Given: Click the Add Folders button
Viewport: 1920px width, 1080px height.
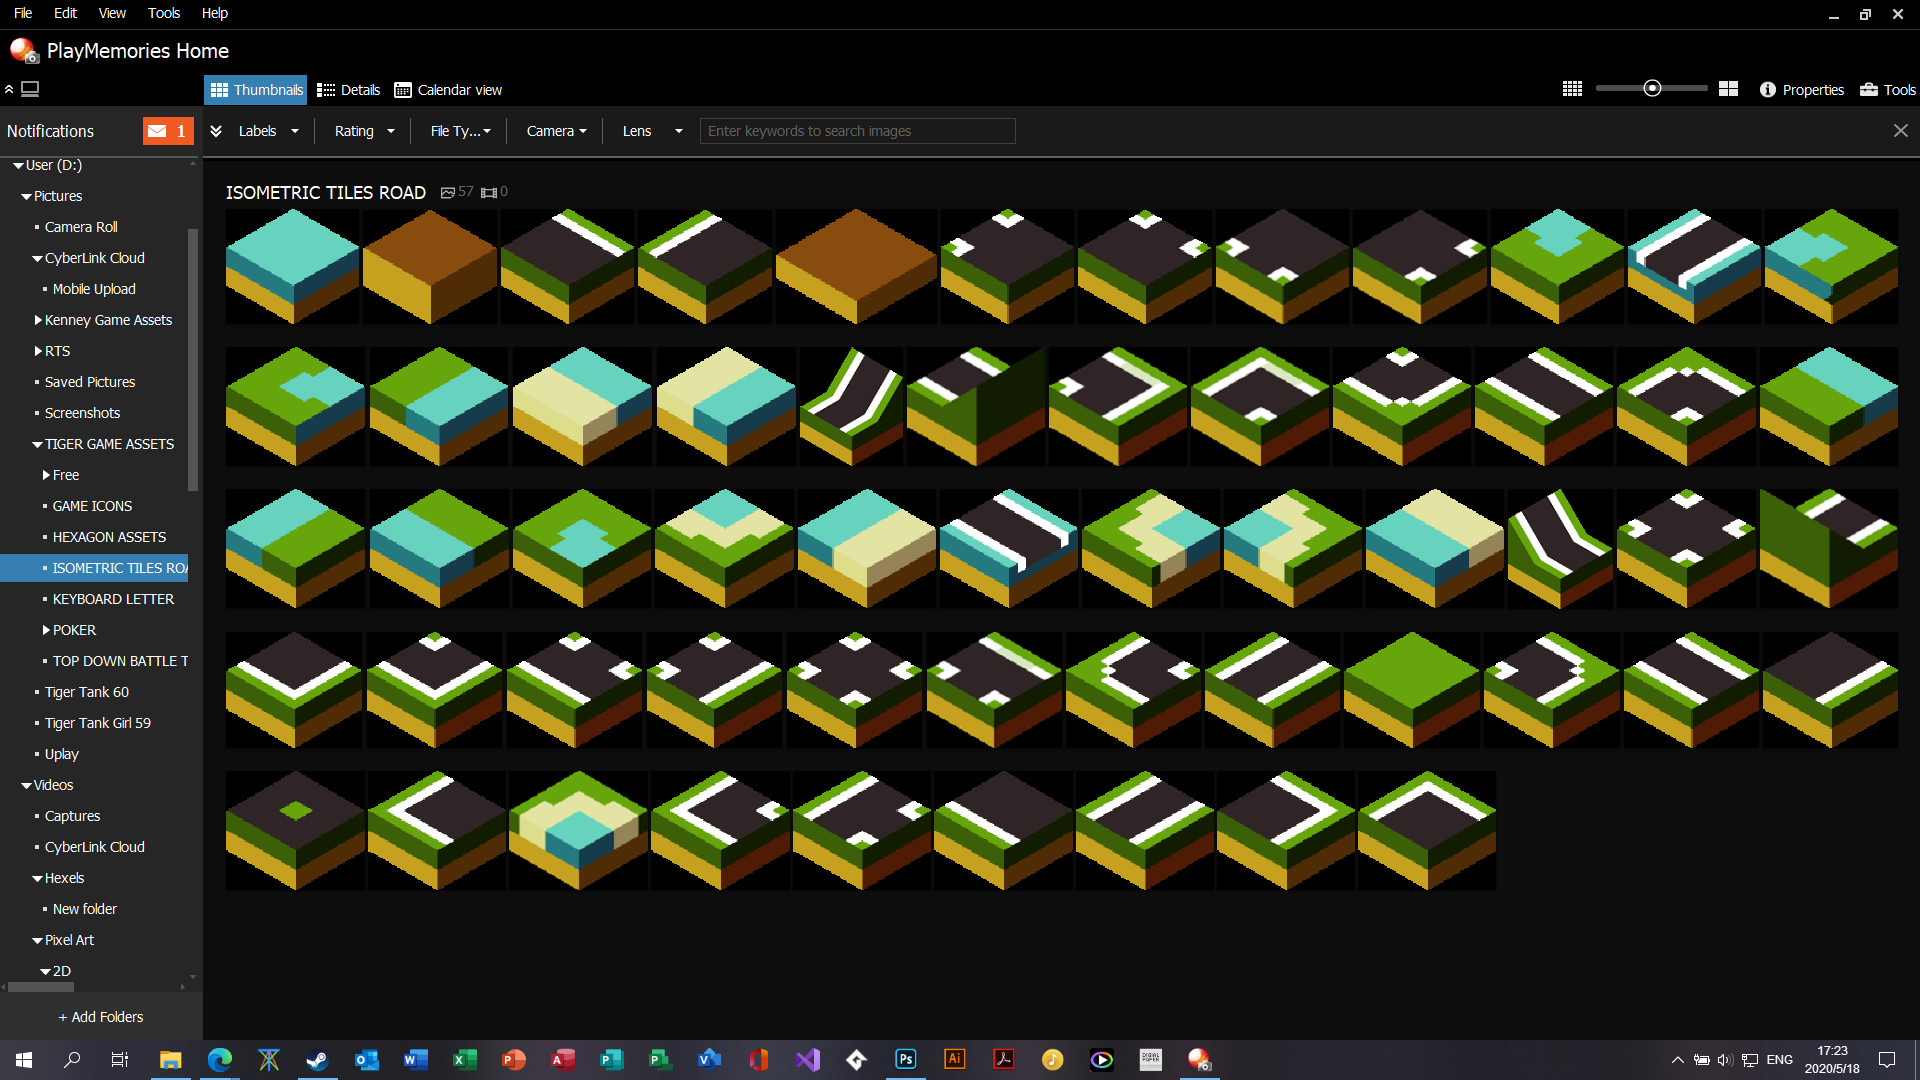Looking at the screenshot, I should pyautogui.click(x=101, y=1016).
